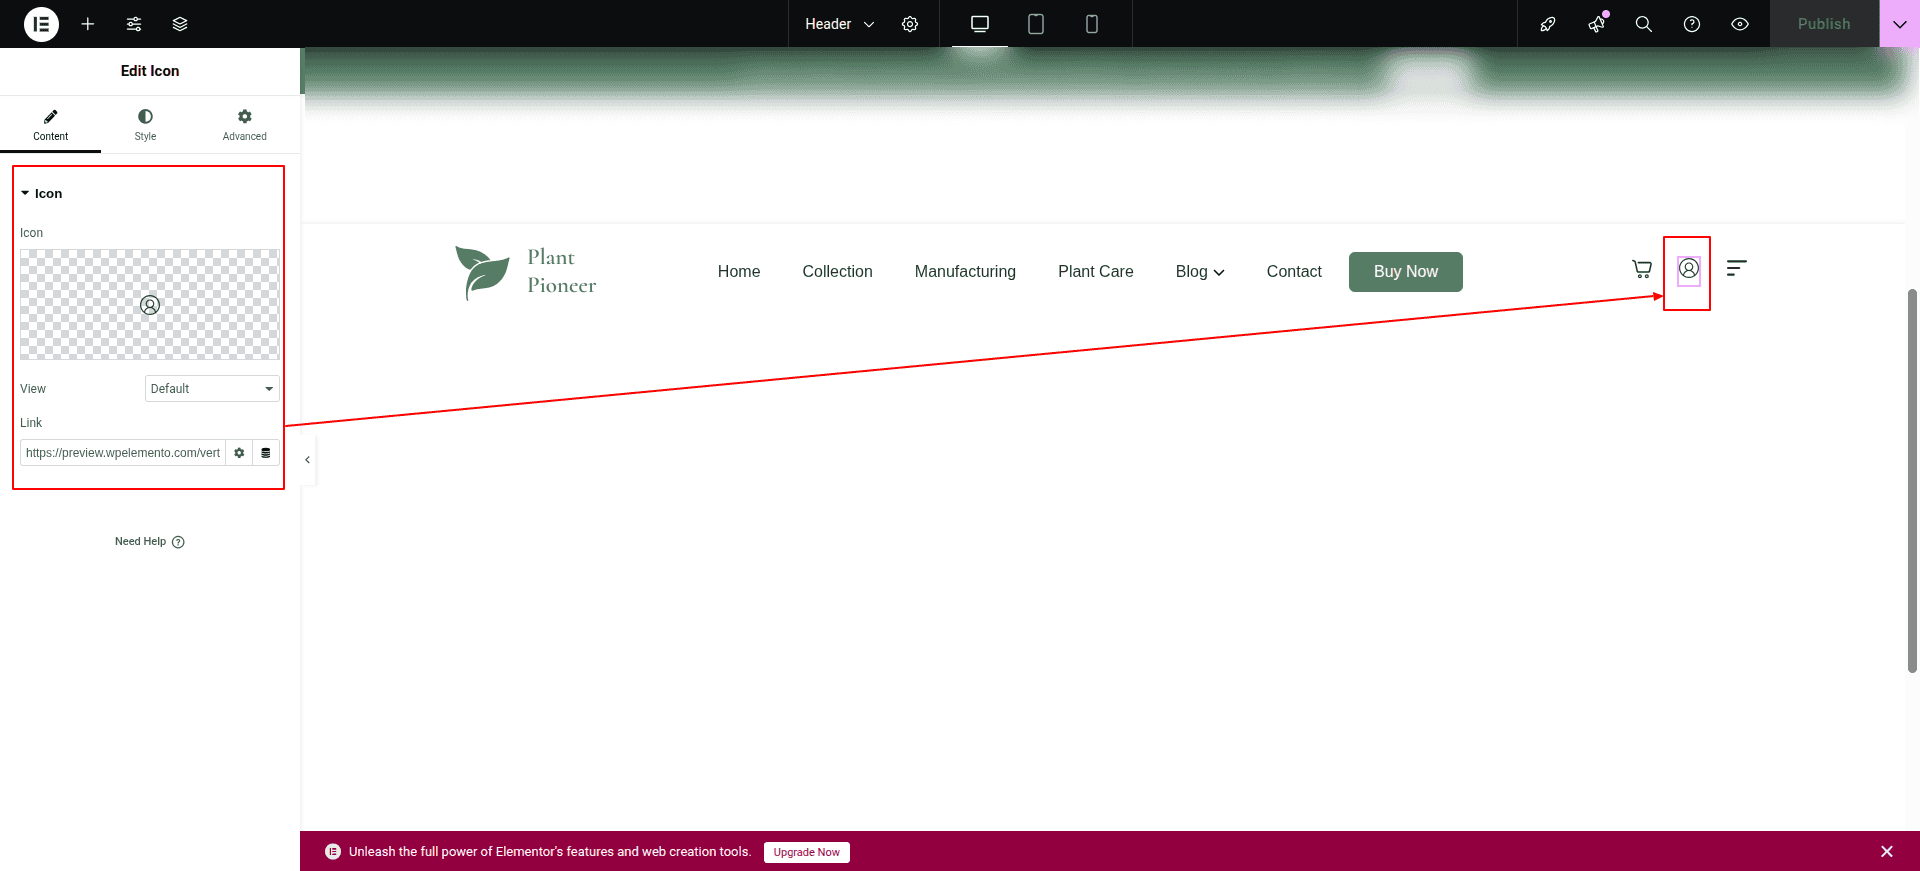The width and height of the screenshot is (1920, 871).
Task: Expand the Header document dropdown
Action: (840, 24)
